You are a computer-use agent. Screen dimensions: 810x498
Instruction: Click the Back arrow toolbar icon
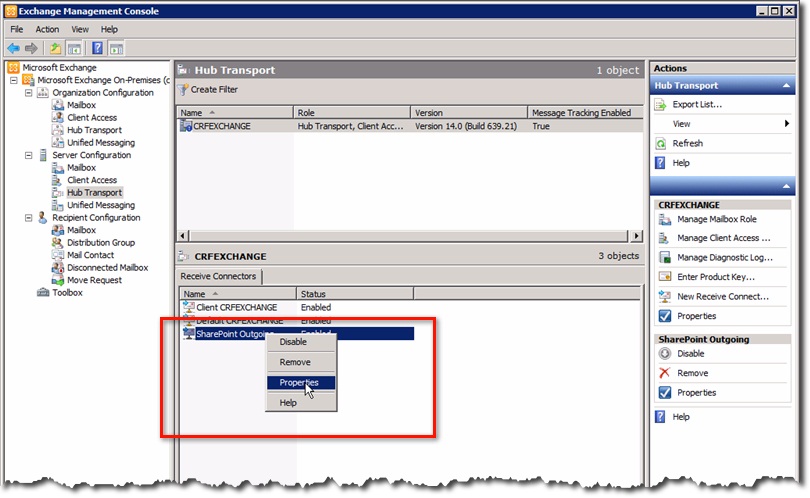coord(13,49)
